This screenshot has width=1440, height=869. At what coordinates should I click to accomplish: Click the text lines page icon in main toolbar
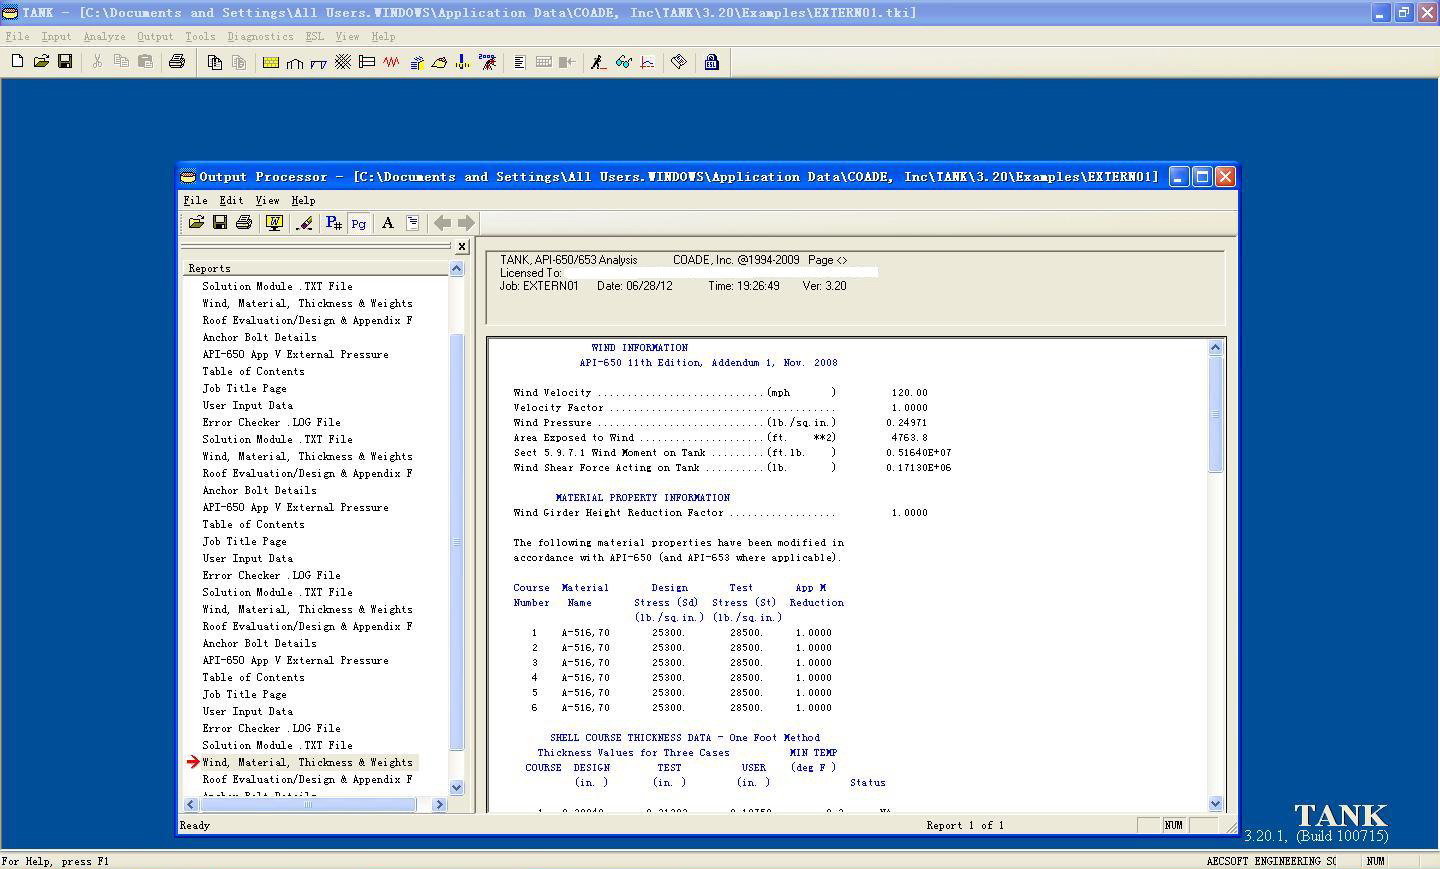[519, 62]
